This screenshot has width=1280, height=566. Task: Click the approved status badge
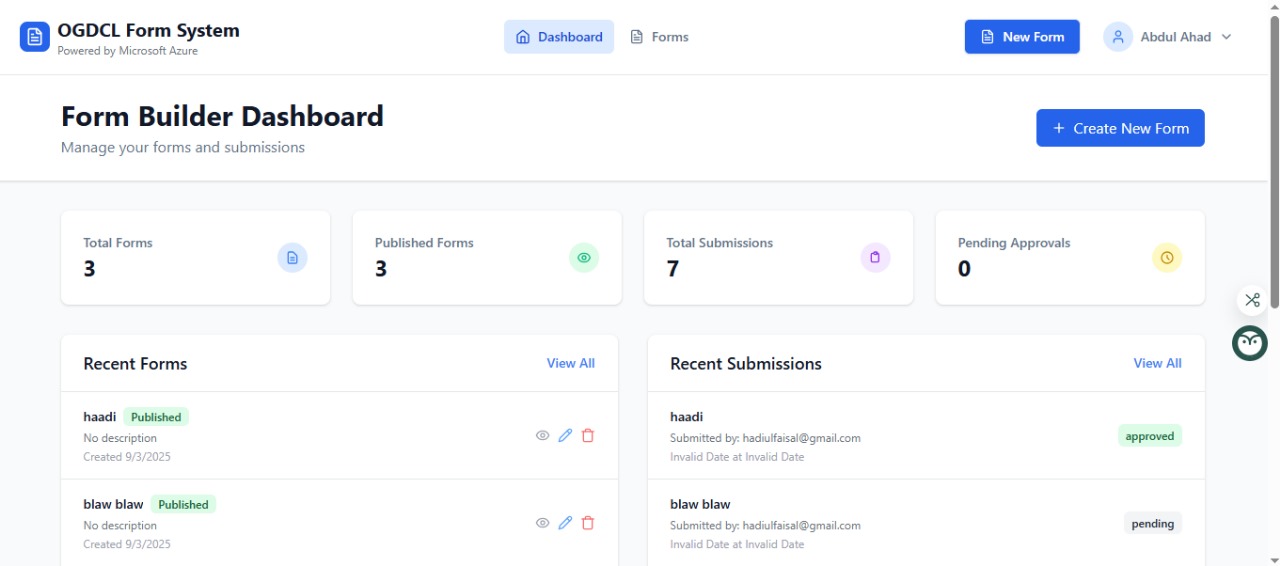1150,436
